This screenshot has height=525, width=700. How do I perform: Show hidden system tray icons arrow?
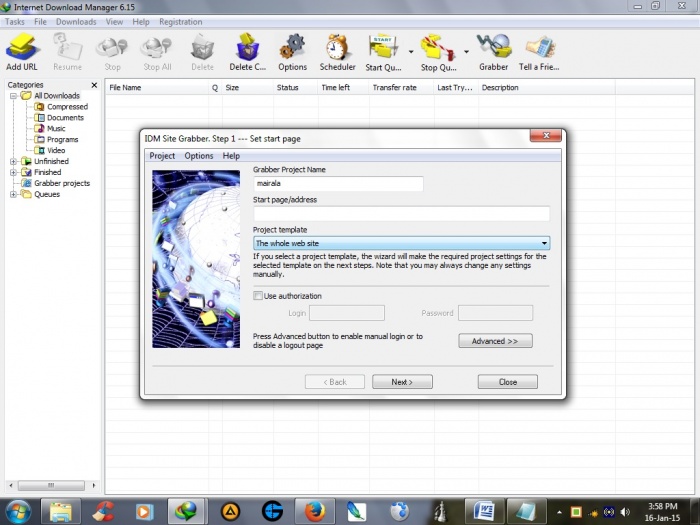(x=559, y=512)
